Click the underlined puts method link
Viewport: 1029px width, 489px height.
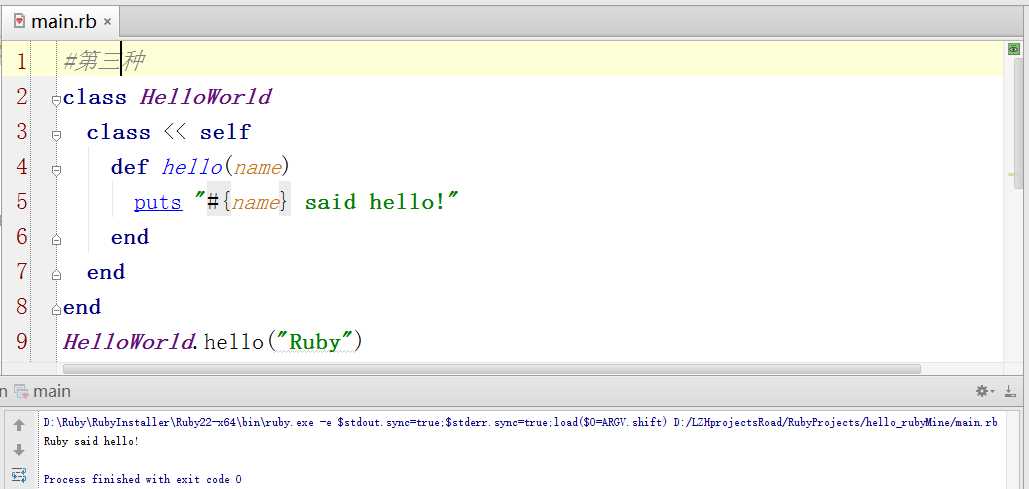click(x=158, y=202)
